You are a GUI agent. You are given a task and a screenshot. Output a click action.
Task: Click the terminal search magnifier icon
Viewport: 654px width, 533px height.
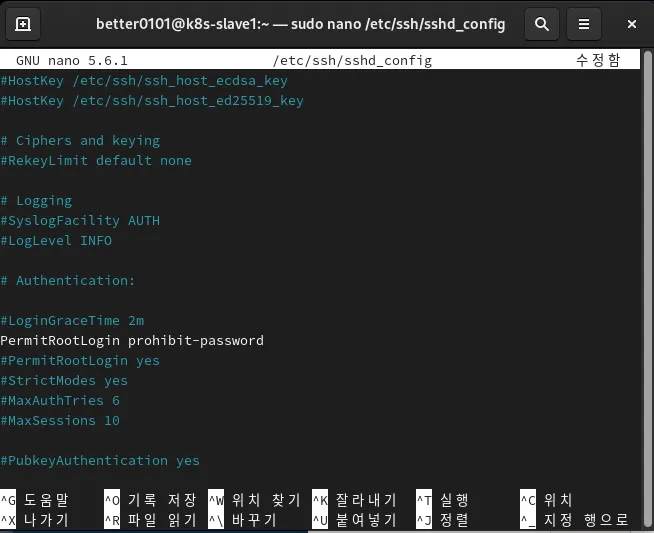point(542,24)
